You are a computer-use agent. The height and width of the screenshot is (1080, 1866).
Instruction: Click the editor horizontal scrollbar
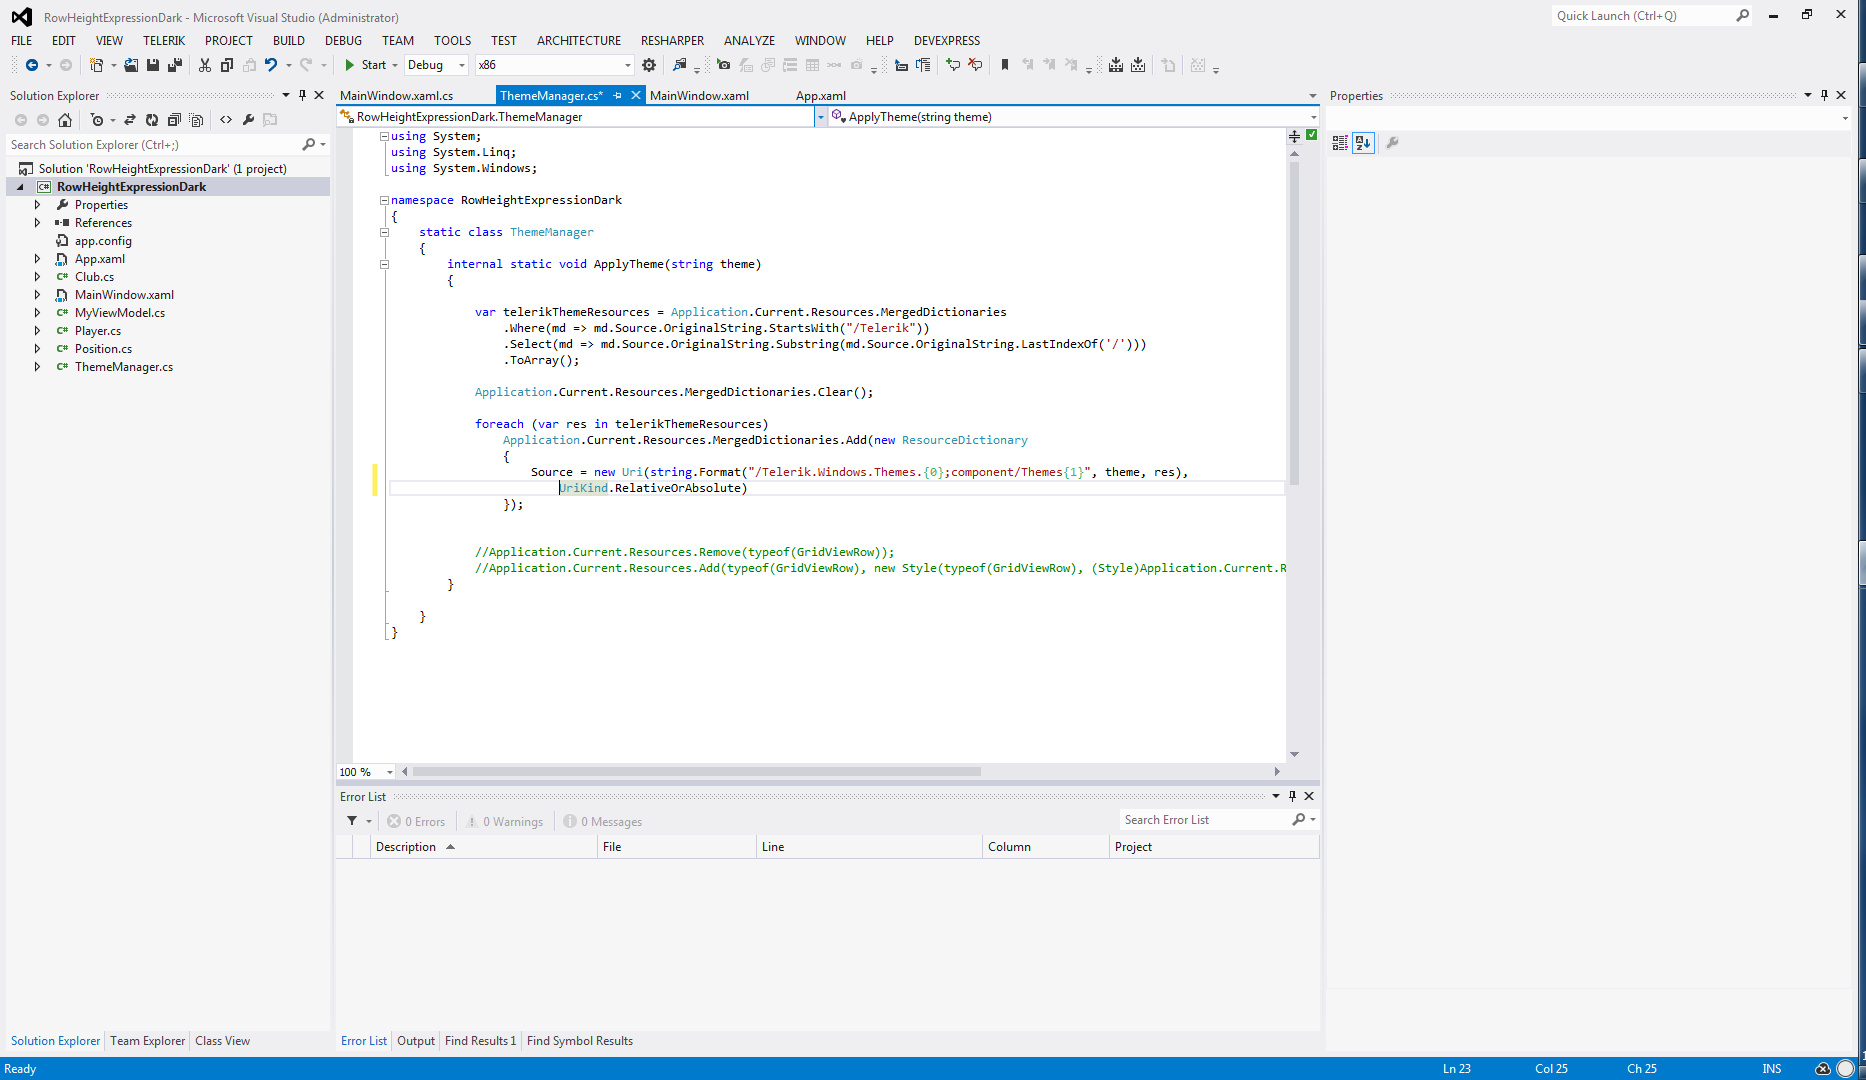point(696,772)
